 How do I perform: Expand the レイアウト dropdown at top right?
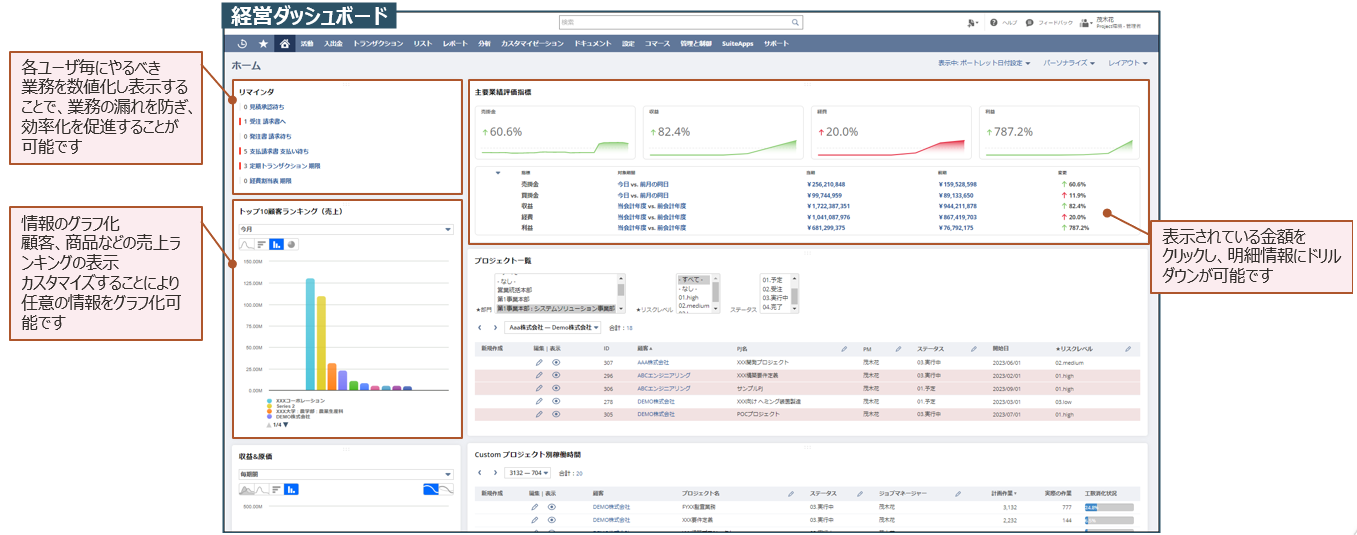pos(1128,63)
